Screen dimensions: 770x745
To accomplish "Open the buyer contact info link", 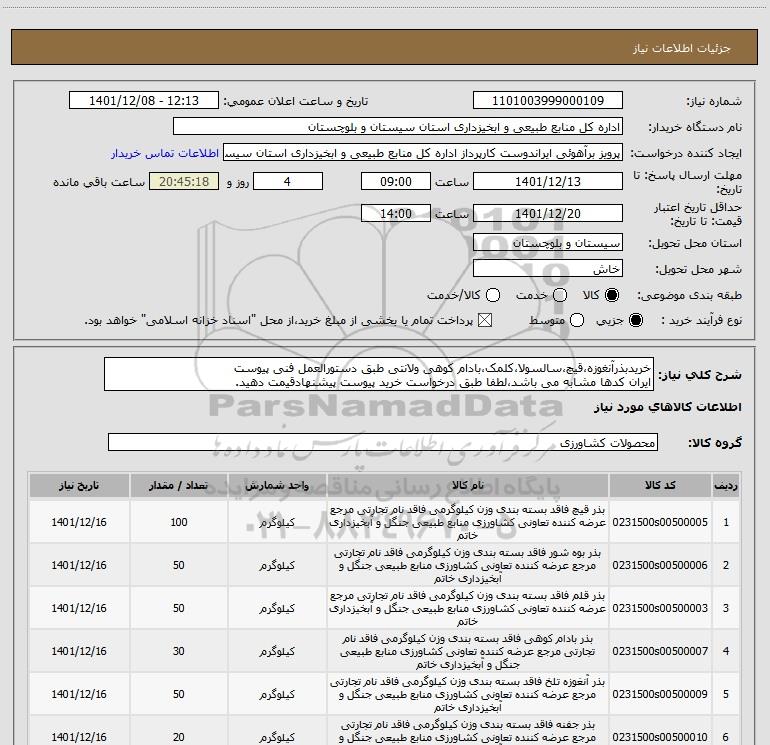I will tap(165, 153).
